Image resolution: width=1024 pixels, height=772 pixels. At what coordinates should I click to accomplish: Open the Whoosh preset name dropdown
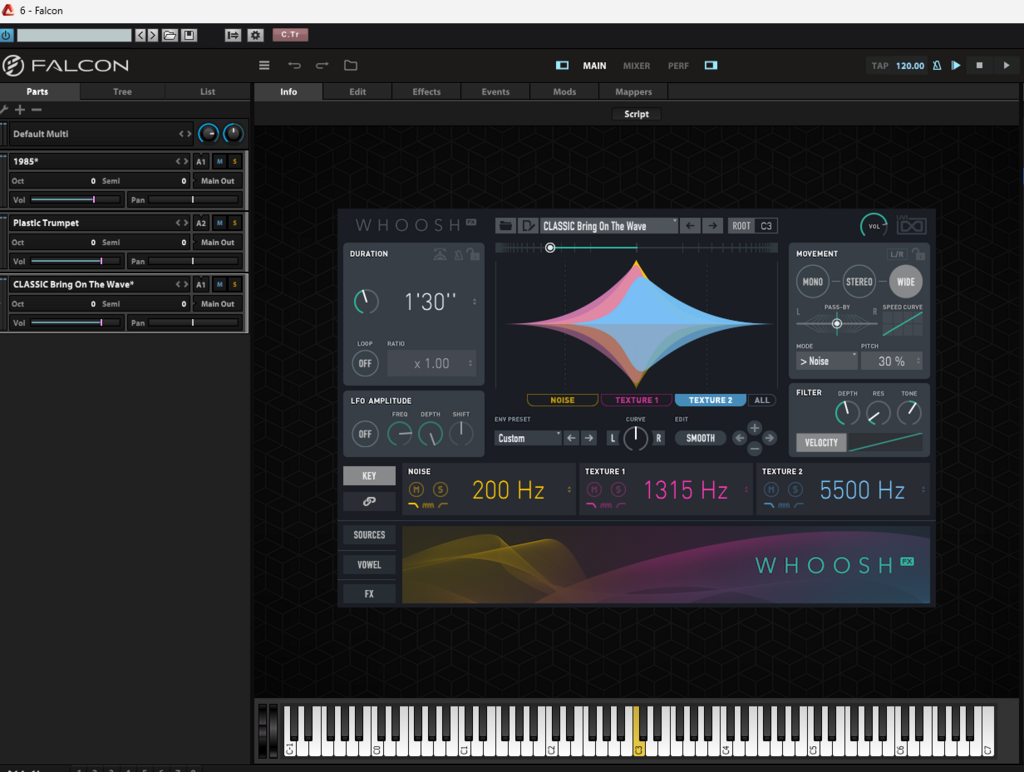pos(609,226)
